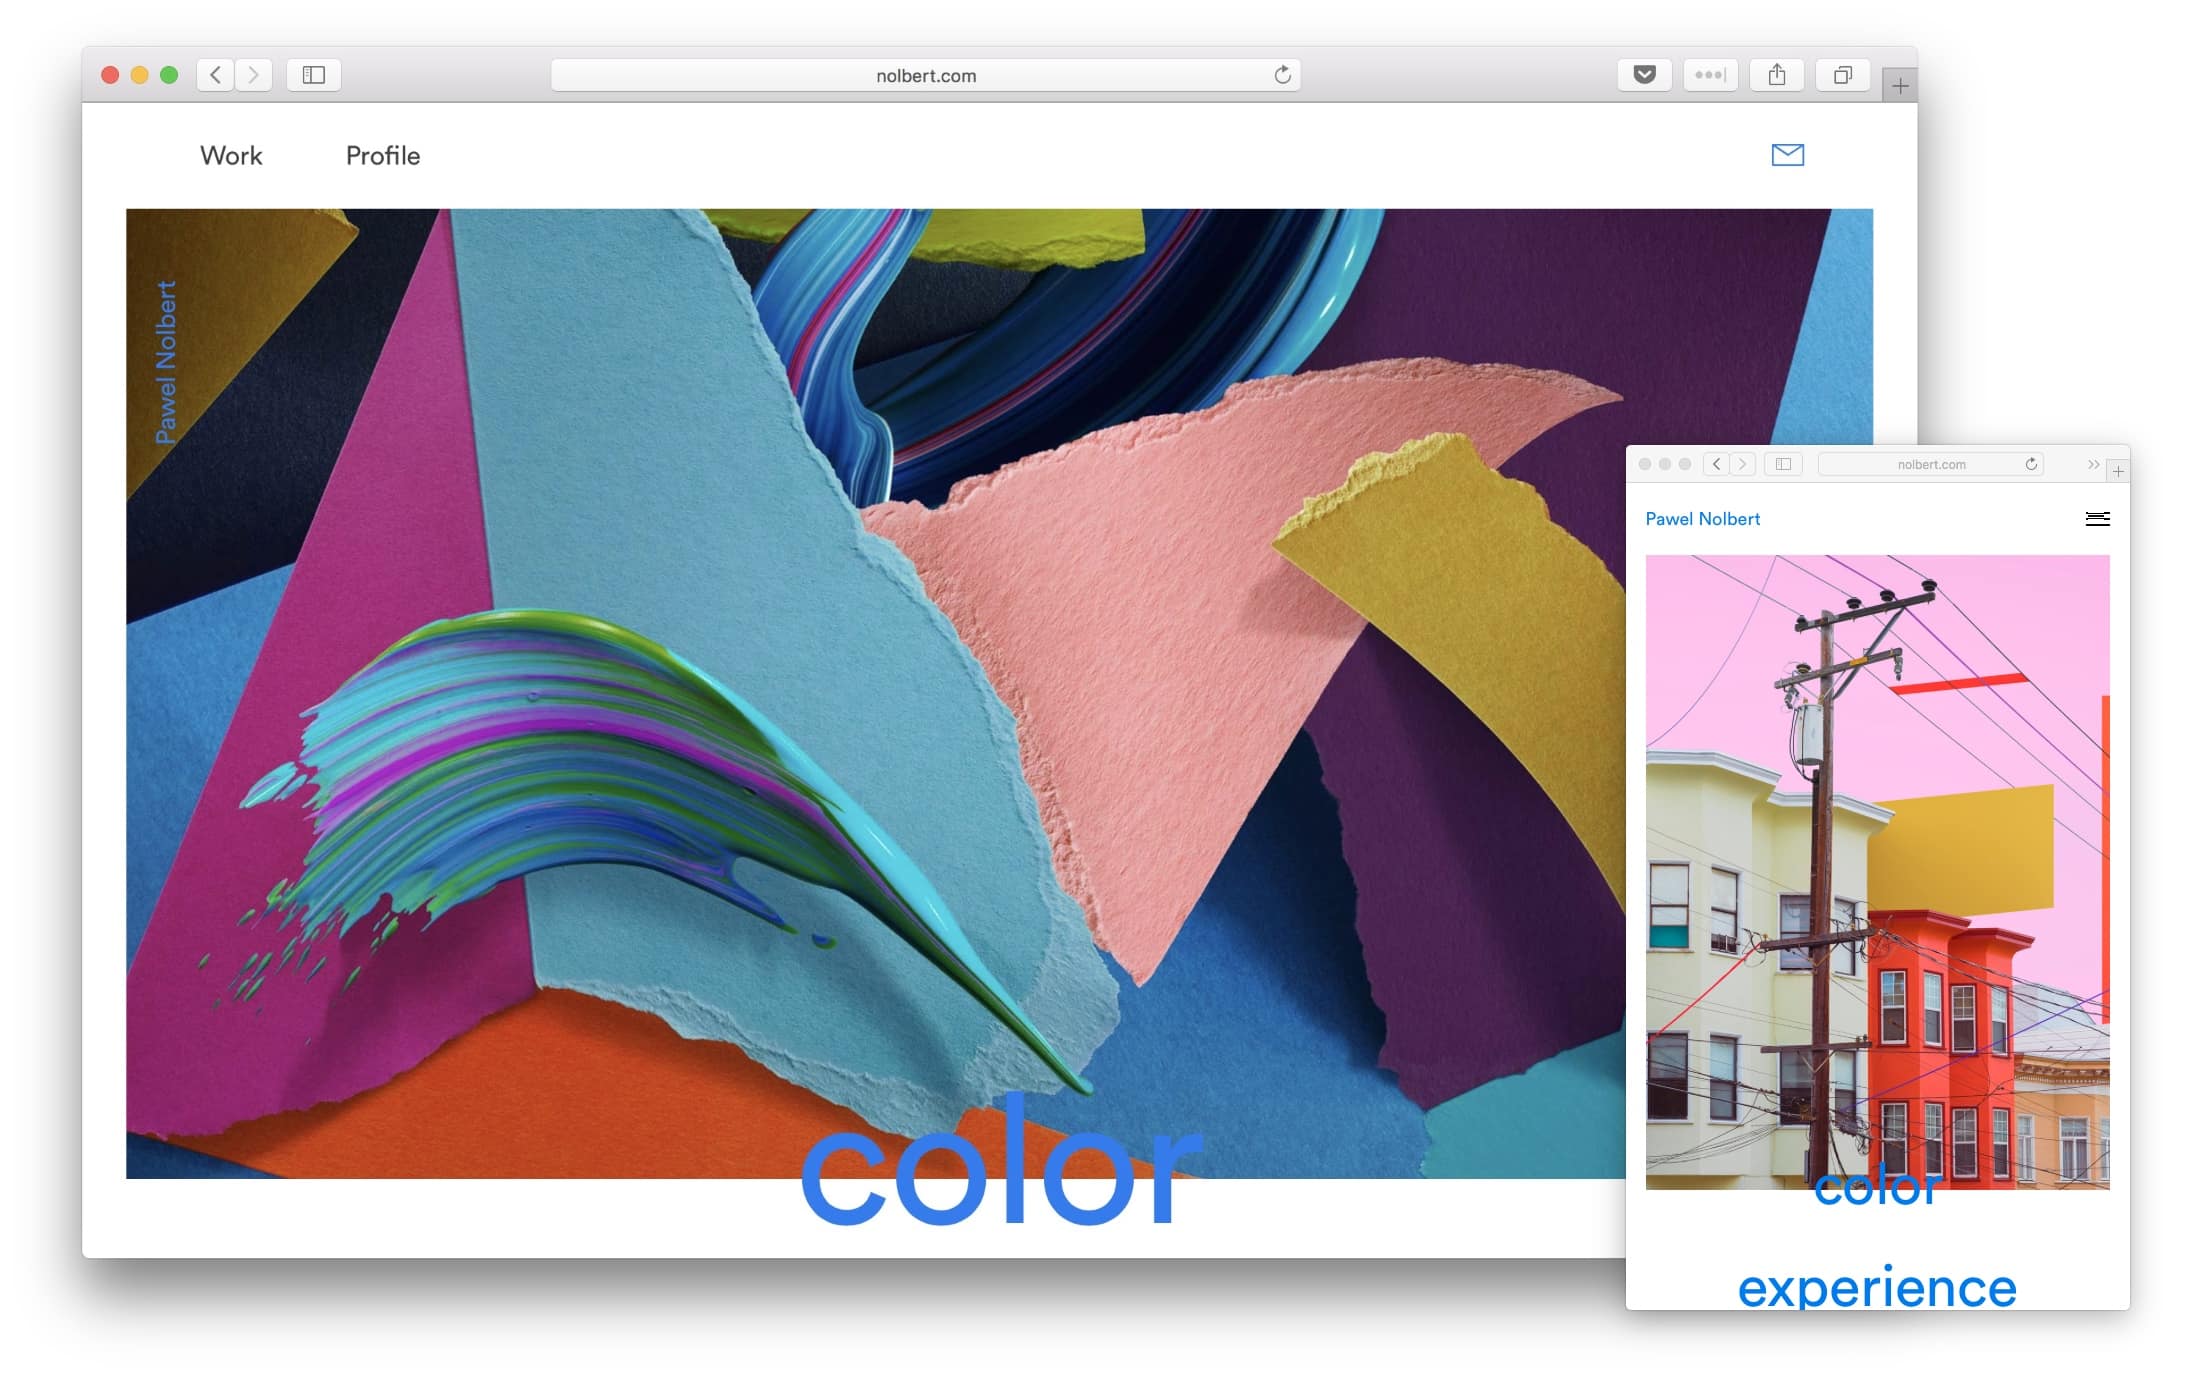Open the hamburger menu in the small window
This screenshot has height=1376, width=2200.
coord(2097,519)
